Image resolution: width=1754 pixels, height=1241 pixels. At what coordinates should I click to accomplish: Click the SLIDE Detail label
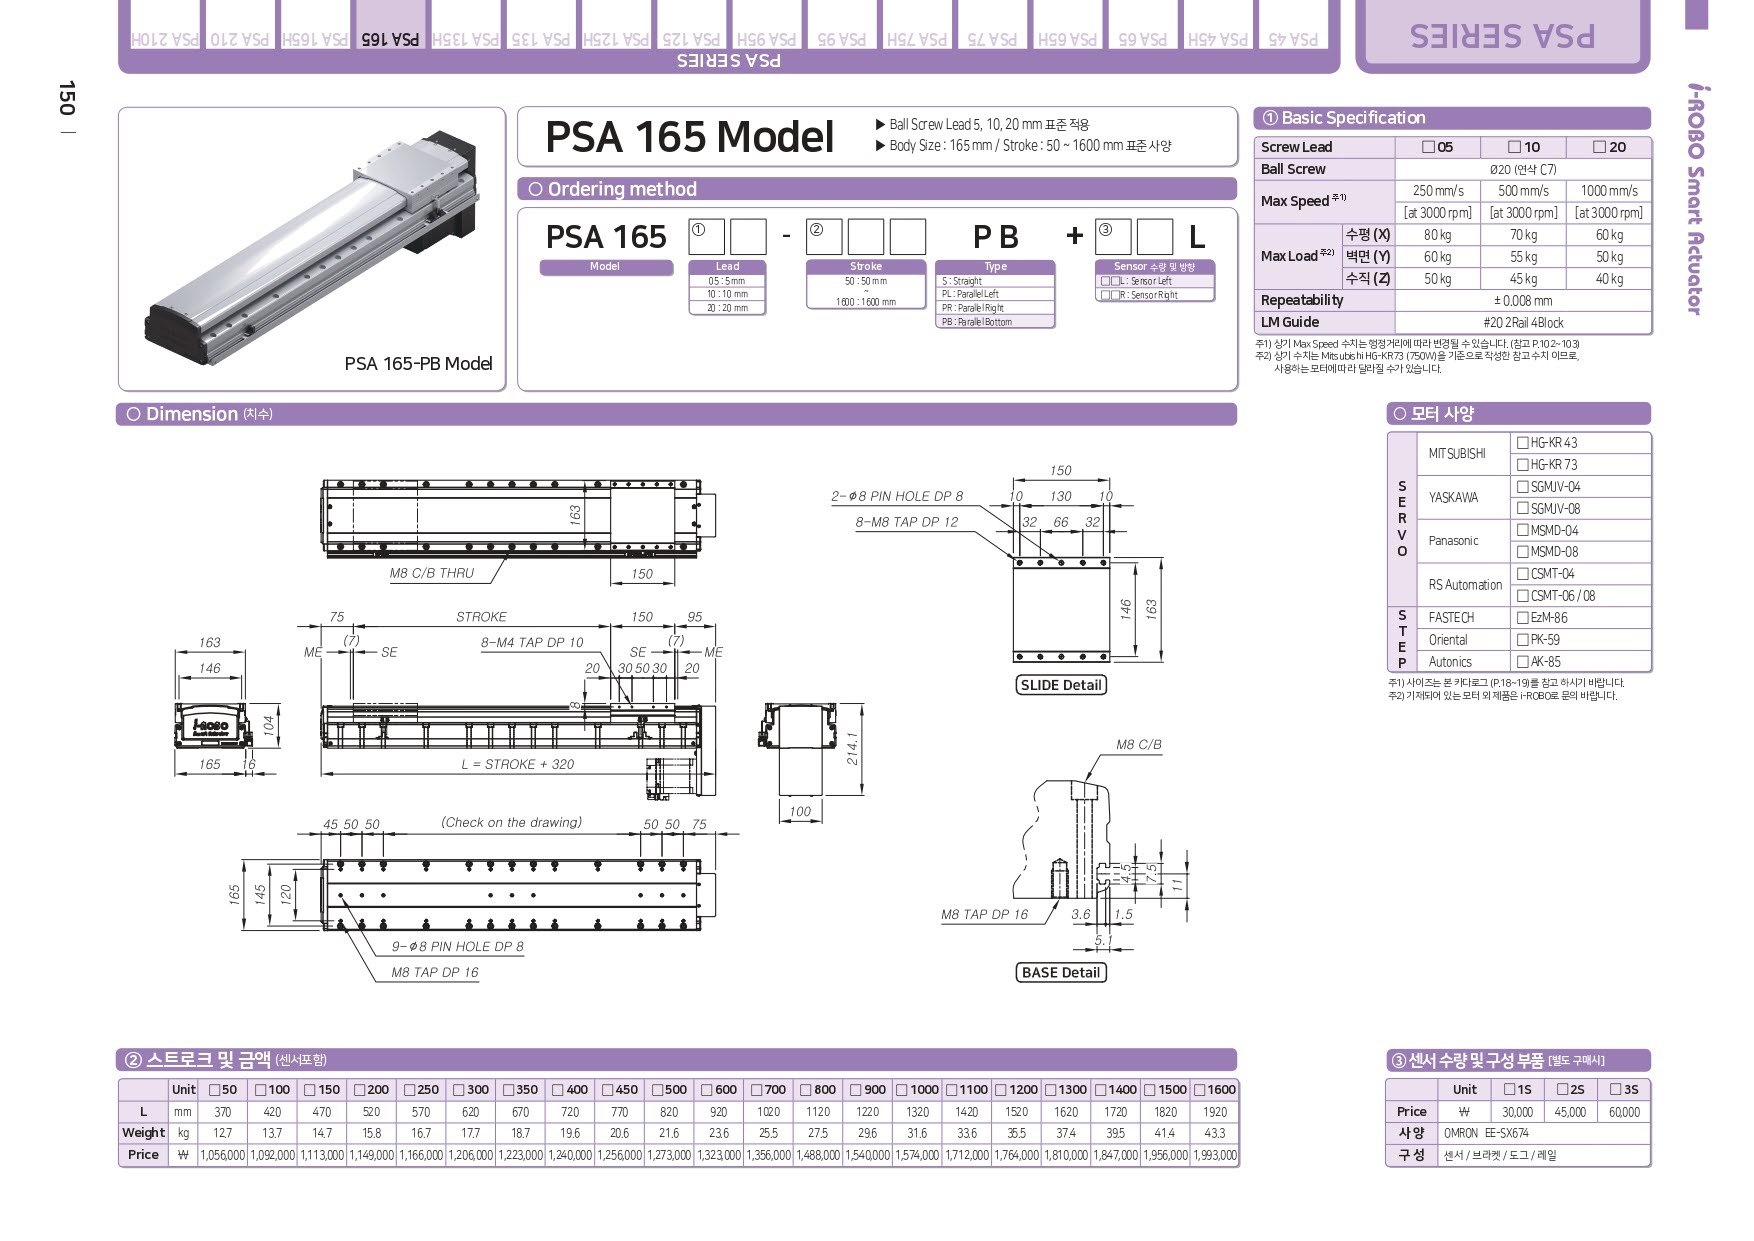point(1061,685)
